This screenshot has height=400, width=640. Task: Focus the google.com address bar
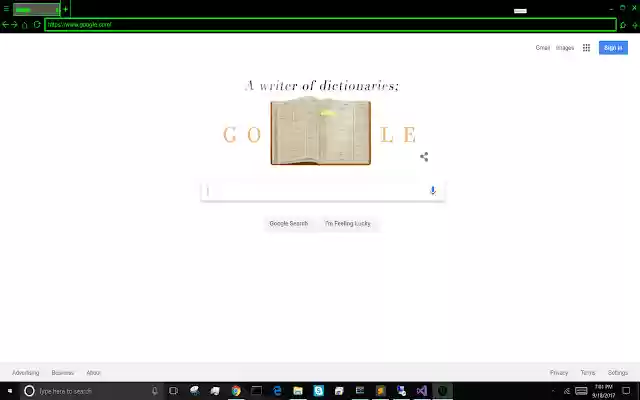(330, 24)
